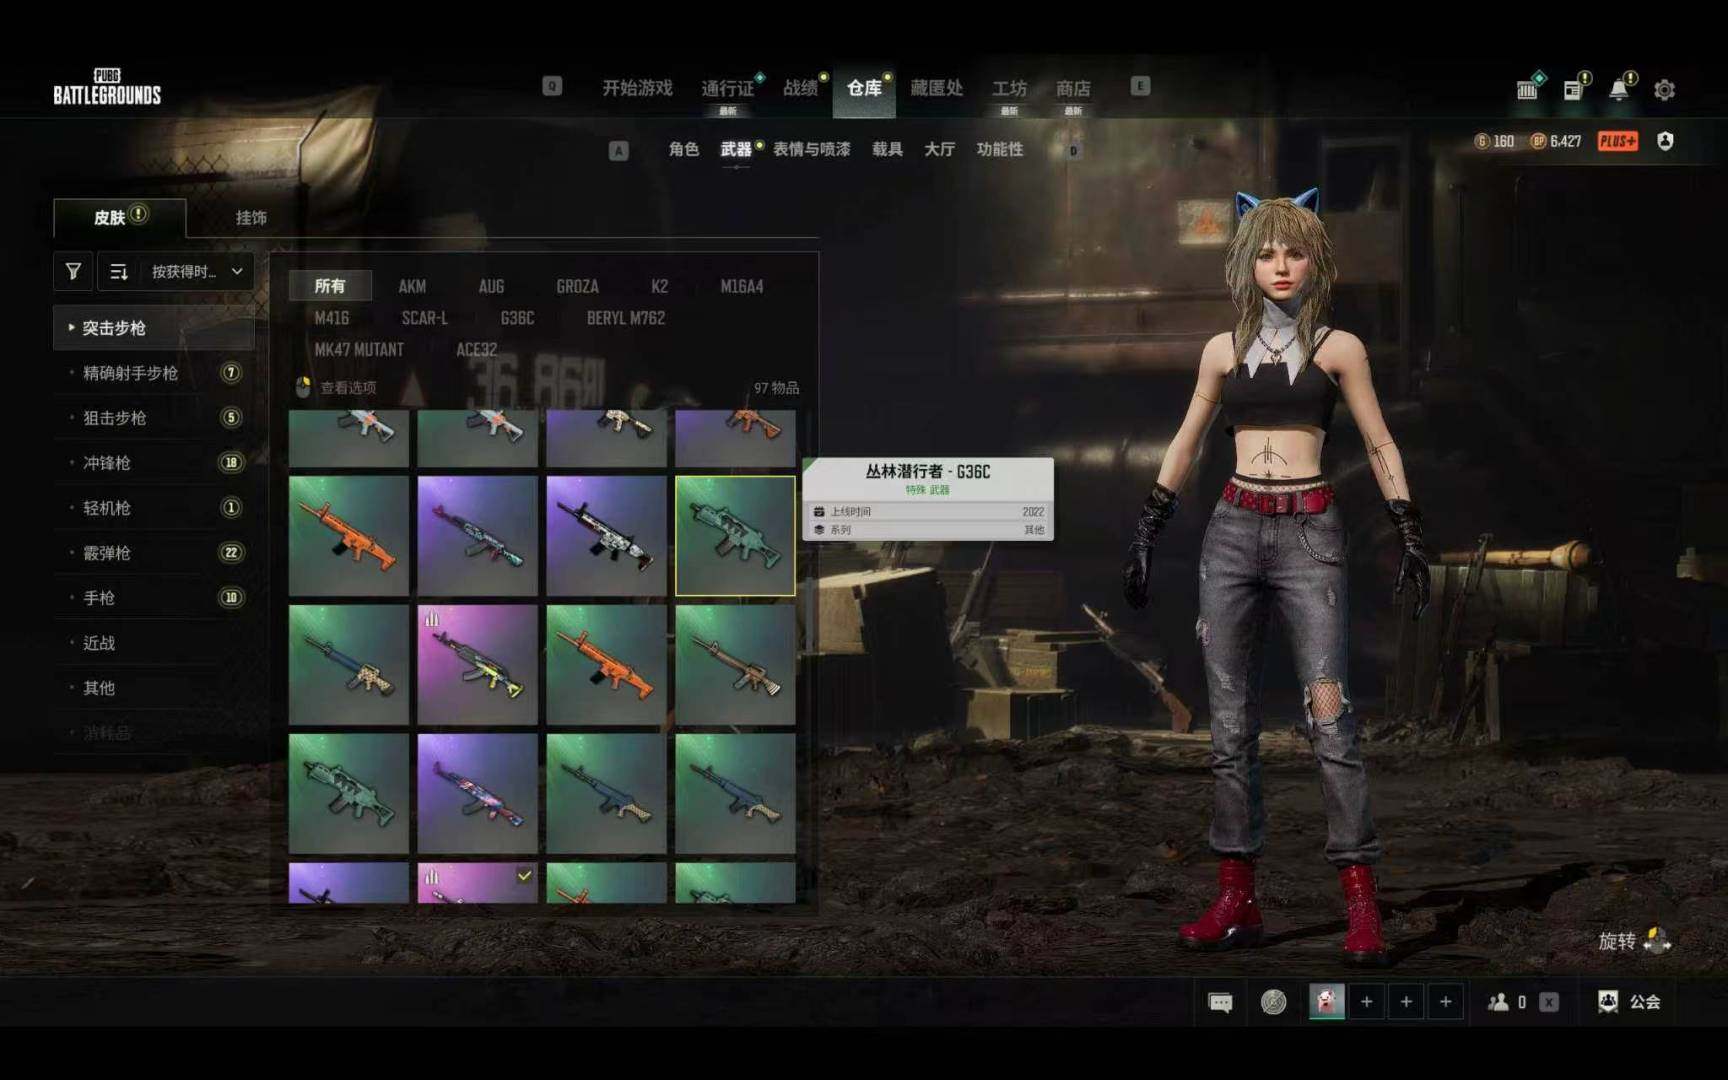Select the 狙击步枪 category
This screenshot has height=1080, width=1728.
point(154,418)
